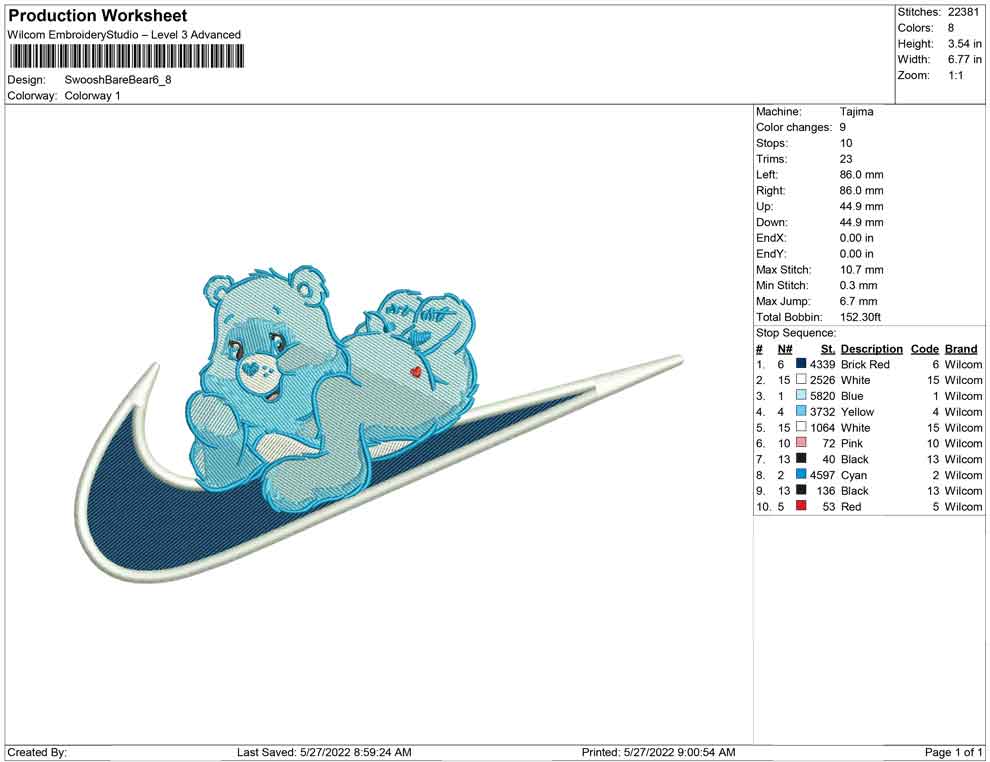
Task: Click the 'Stop Sequence:' label
Action: [x=796, y=333]
